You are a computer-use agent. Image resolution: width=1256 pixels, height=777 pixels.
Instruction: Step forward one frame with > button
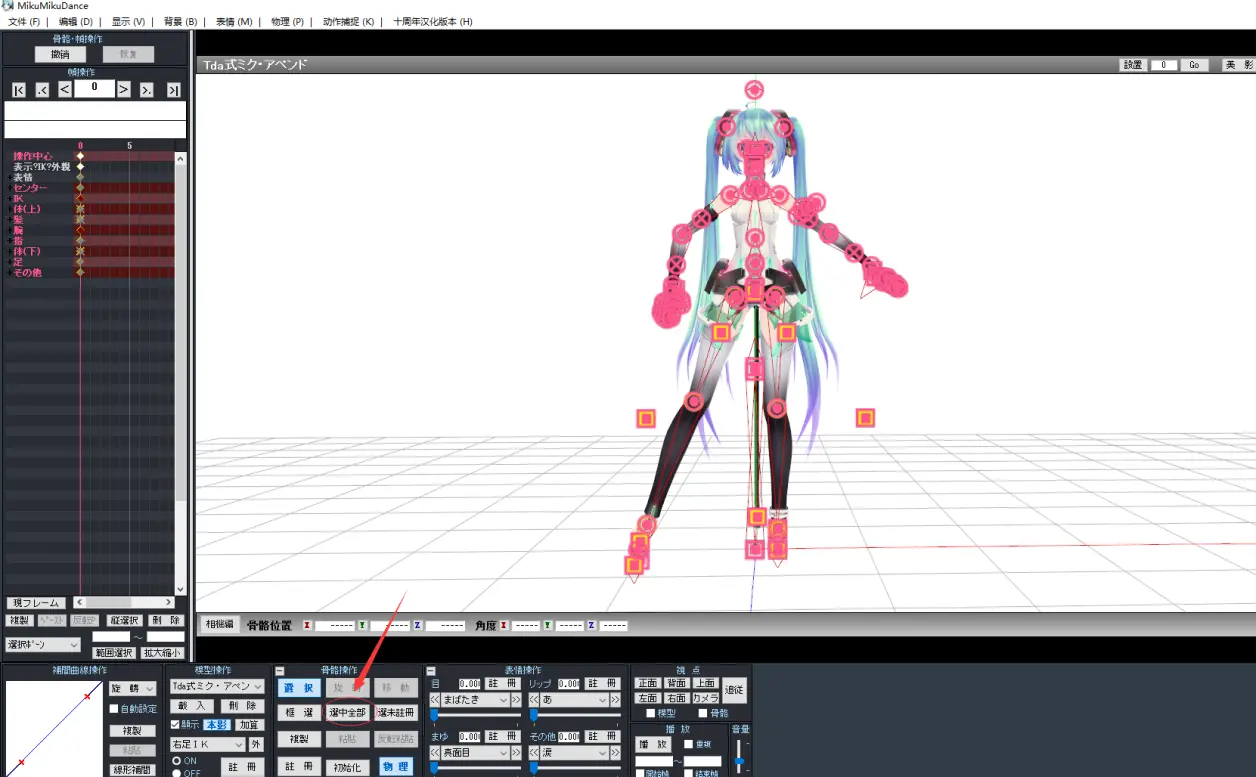124,90
